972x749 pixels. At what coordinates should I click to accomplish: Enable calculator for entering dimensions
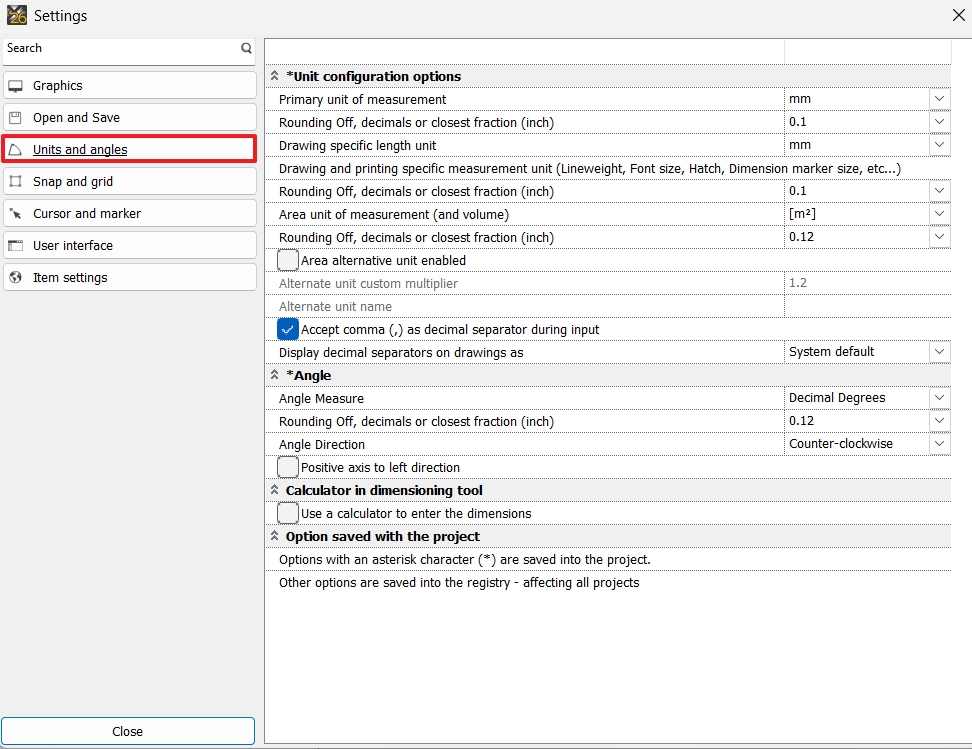tap(288, 513)
